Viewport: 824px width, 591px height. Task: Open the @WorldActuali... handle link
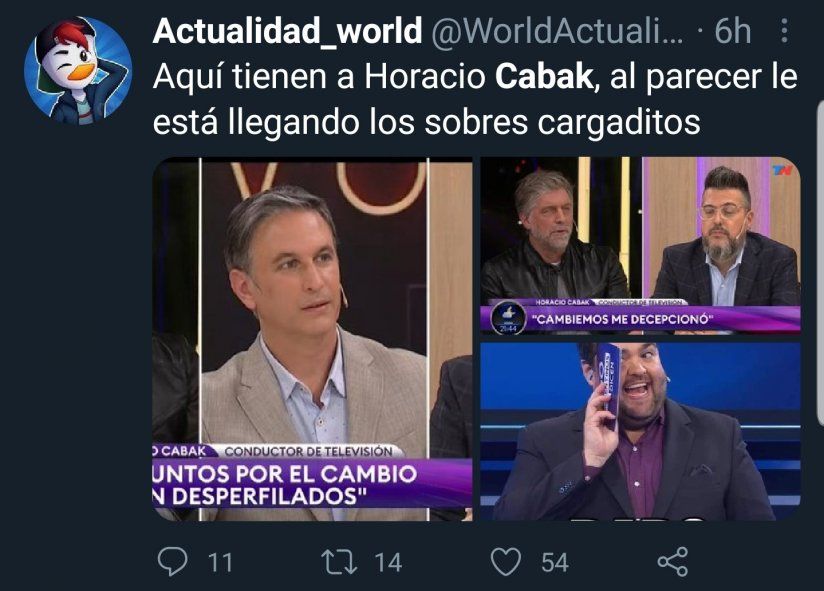point(558,31)
